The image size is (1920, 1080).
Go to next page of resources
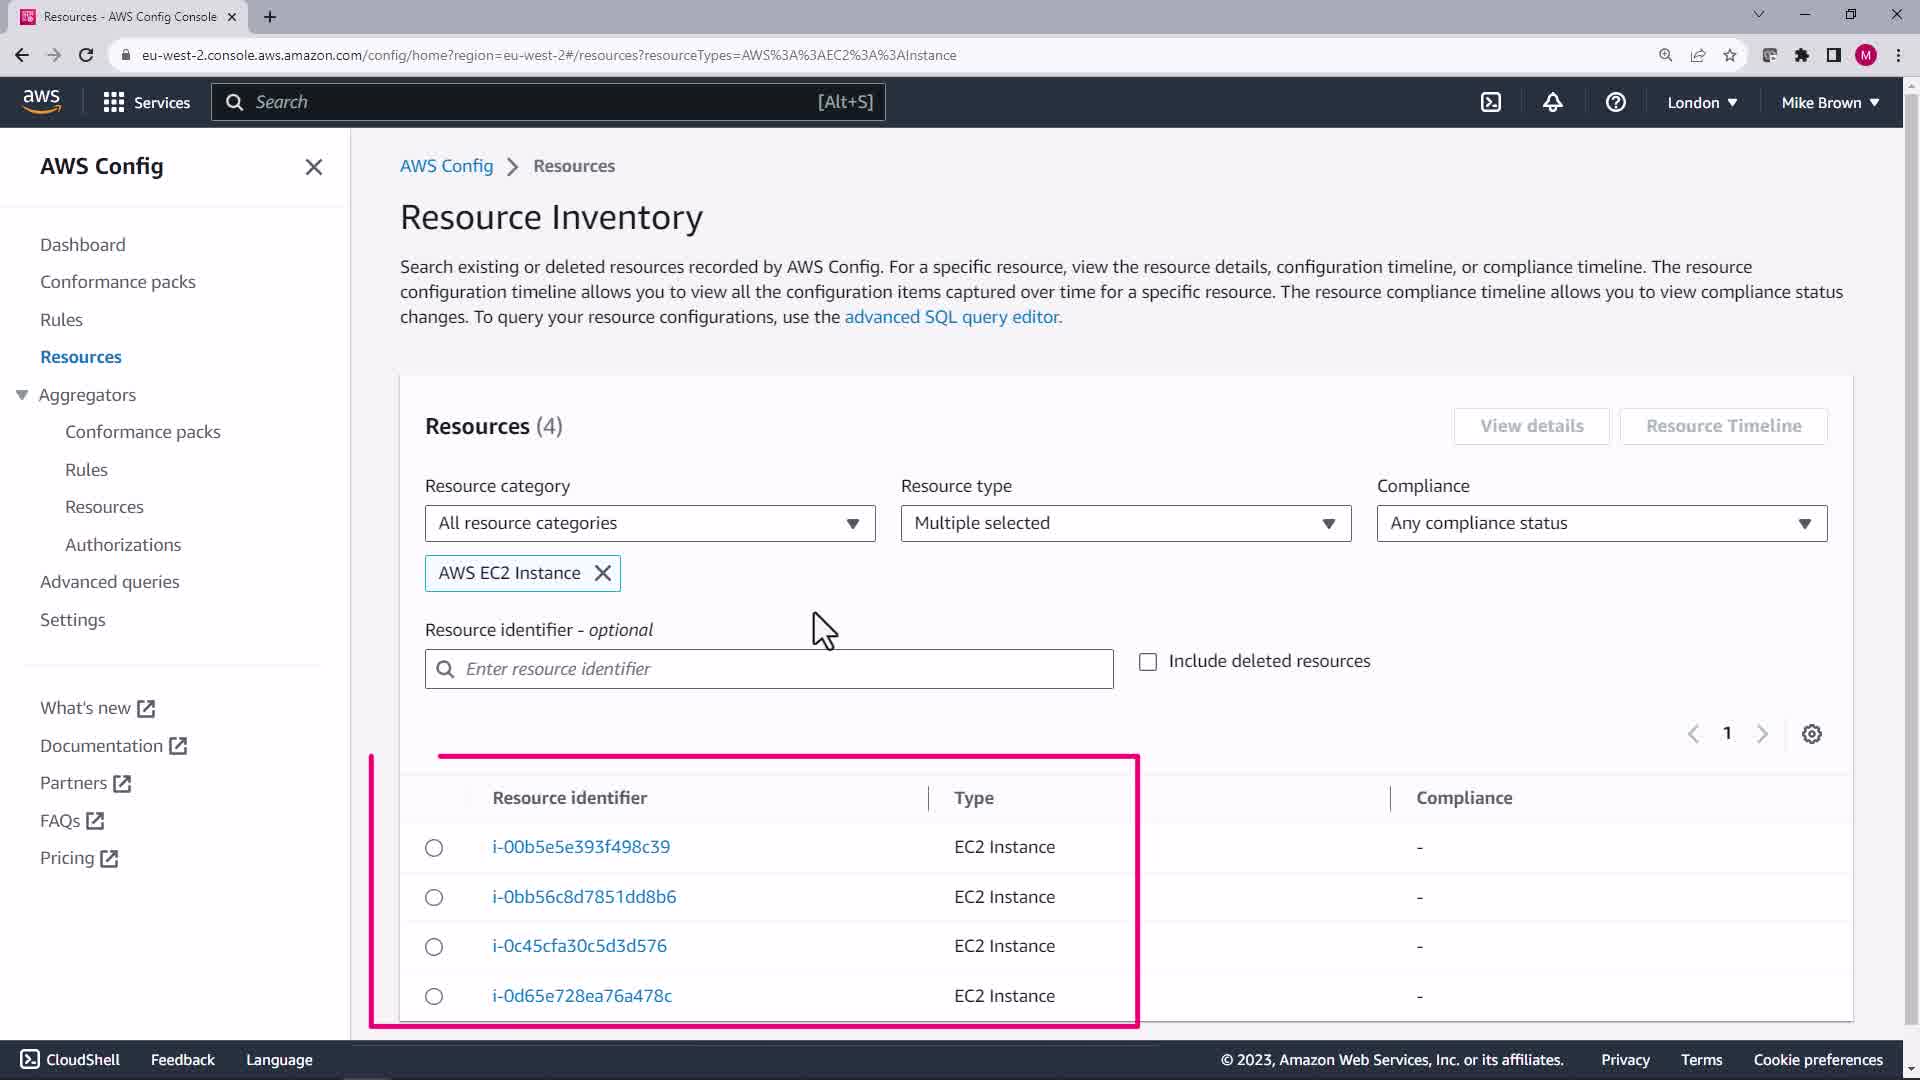coord(1762,734)
